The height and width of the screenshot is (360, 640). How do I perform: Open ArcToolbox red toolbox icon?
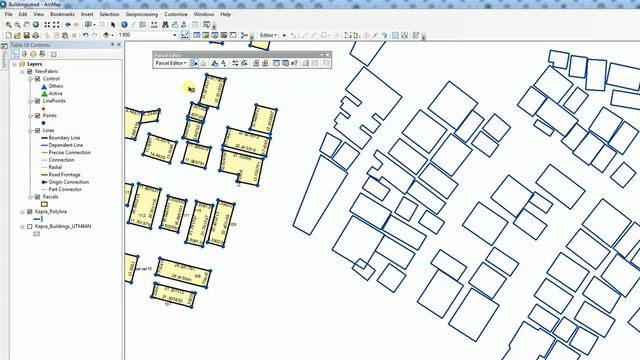click(x=224, y=36)
